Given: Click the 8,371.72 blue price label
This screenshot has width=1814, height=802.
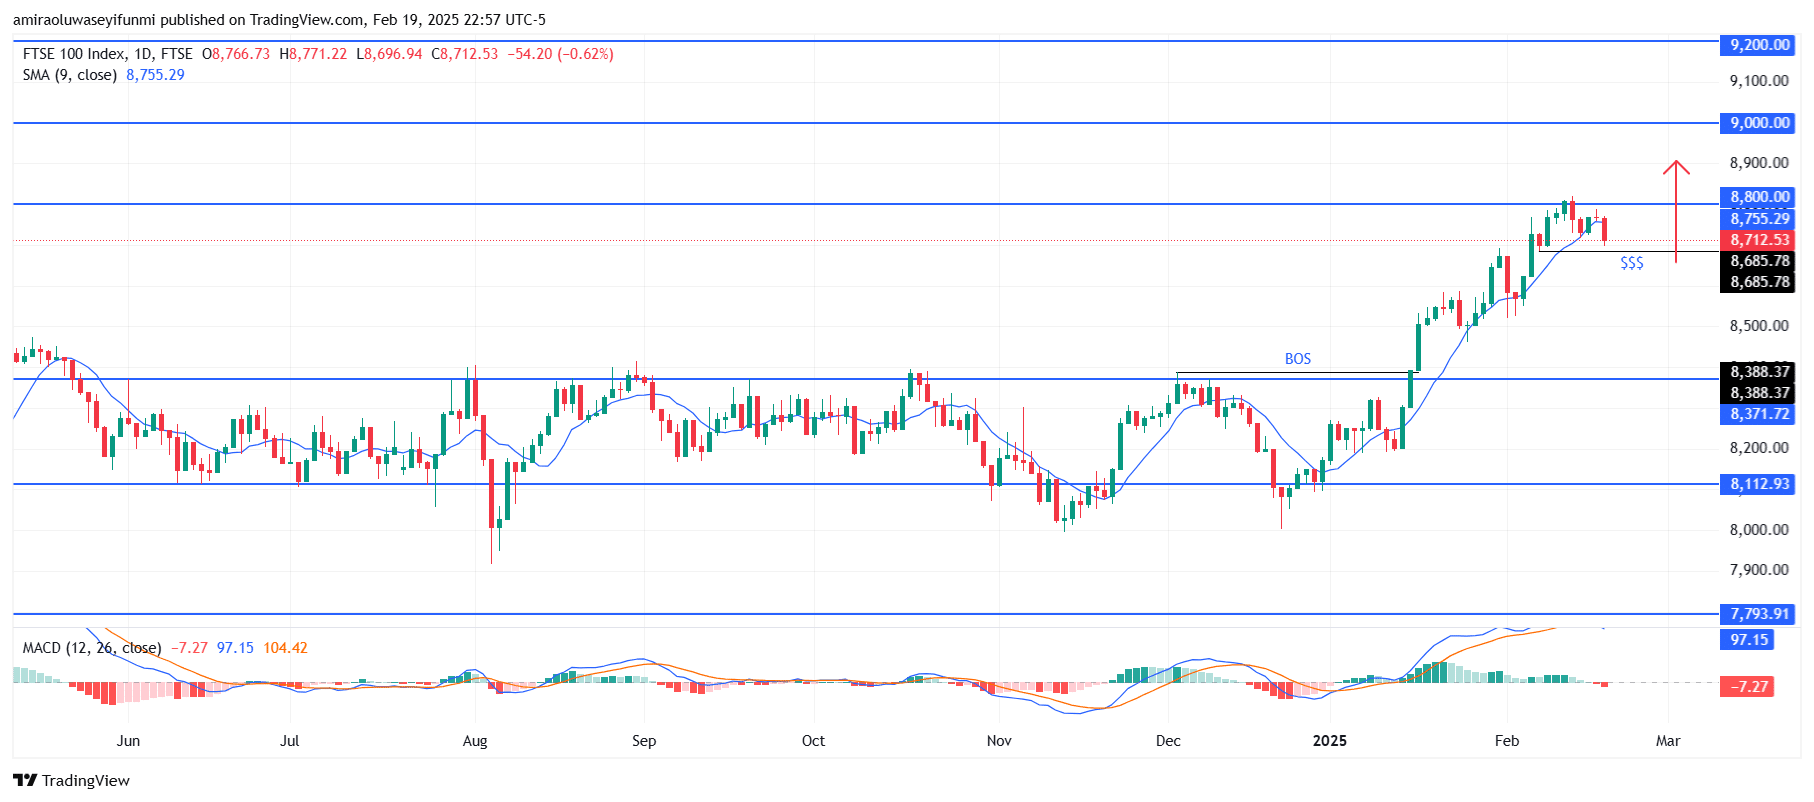Looking at the screenshot, I should 1759,414.
